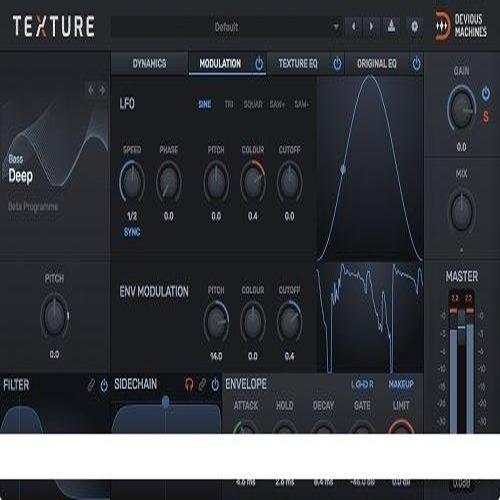Select the TRI LFO waveform
The height and width of the screenshot is (500, 500).
coord(229,105)
